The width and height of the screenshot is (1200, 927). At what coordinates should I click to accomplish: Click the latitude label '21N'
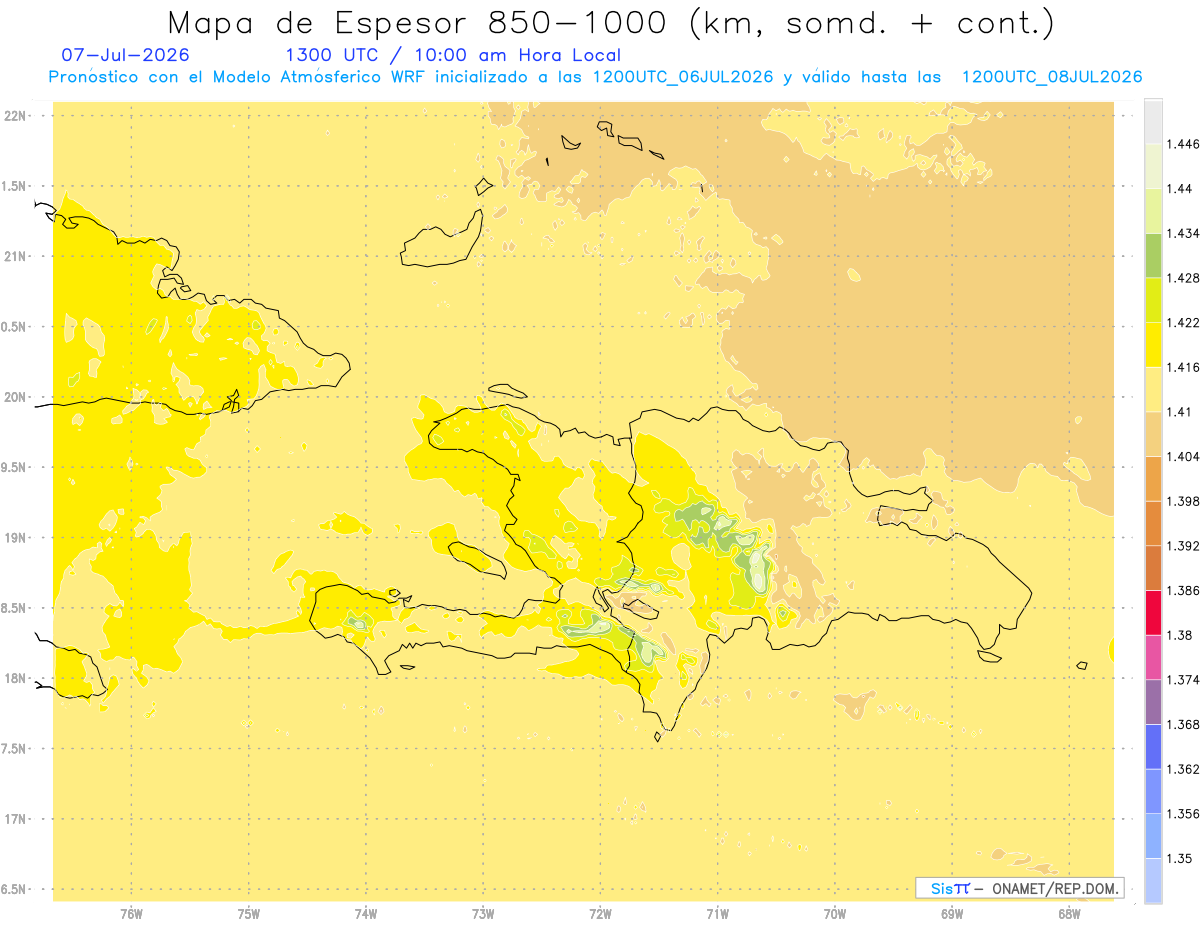pyautogui.click(x=14, y=256)
